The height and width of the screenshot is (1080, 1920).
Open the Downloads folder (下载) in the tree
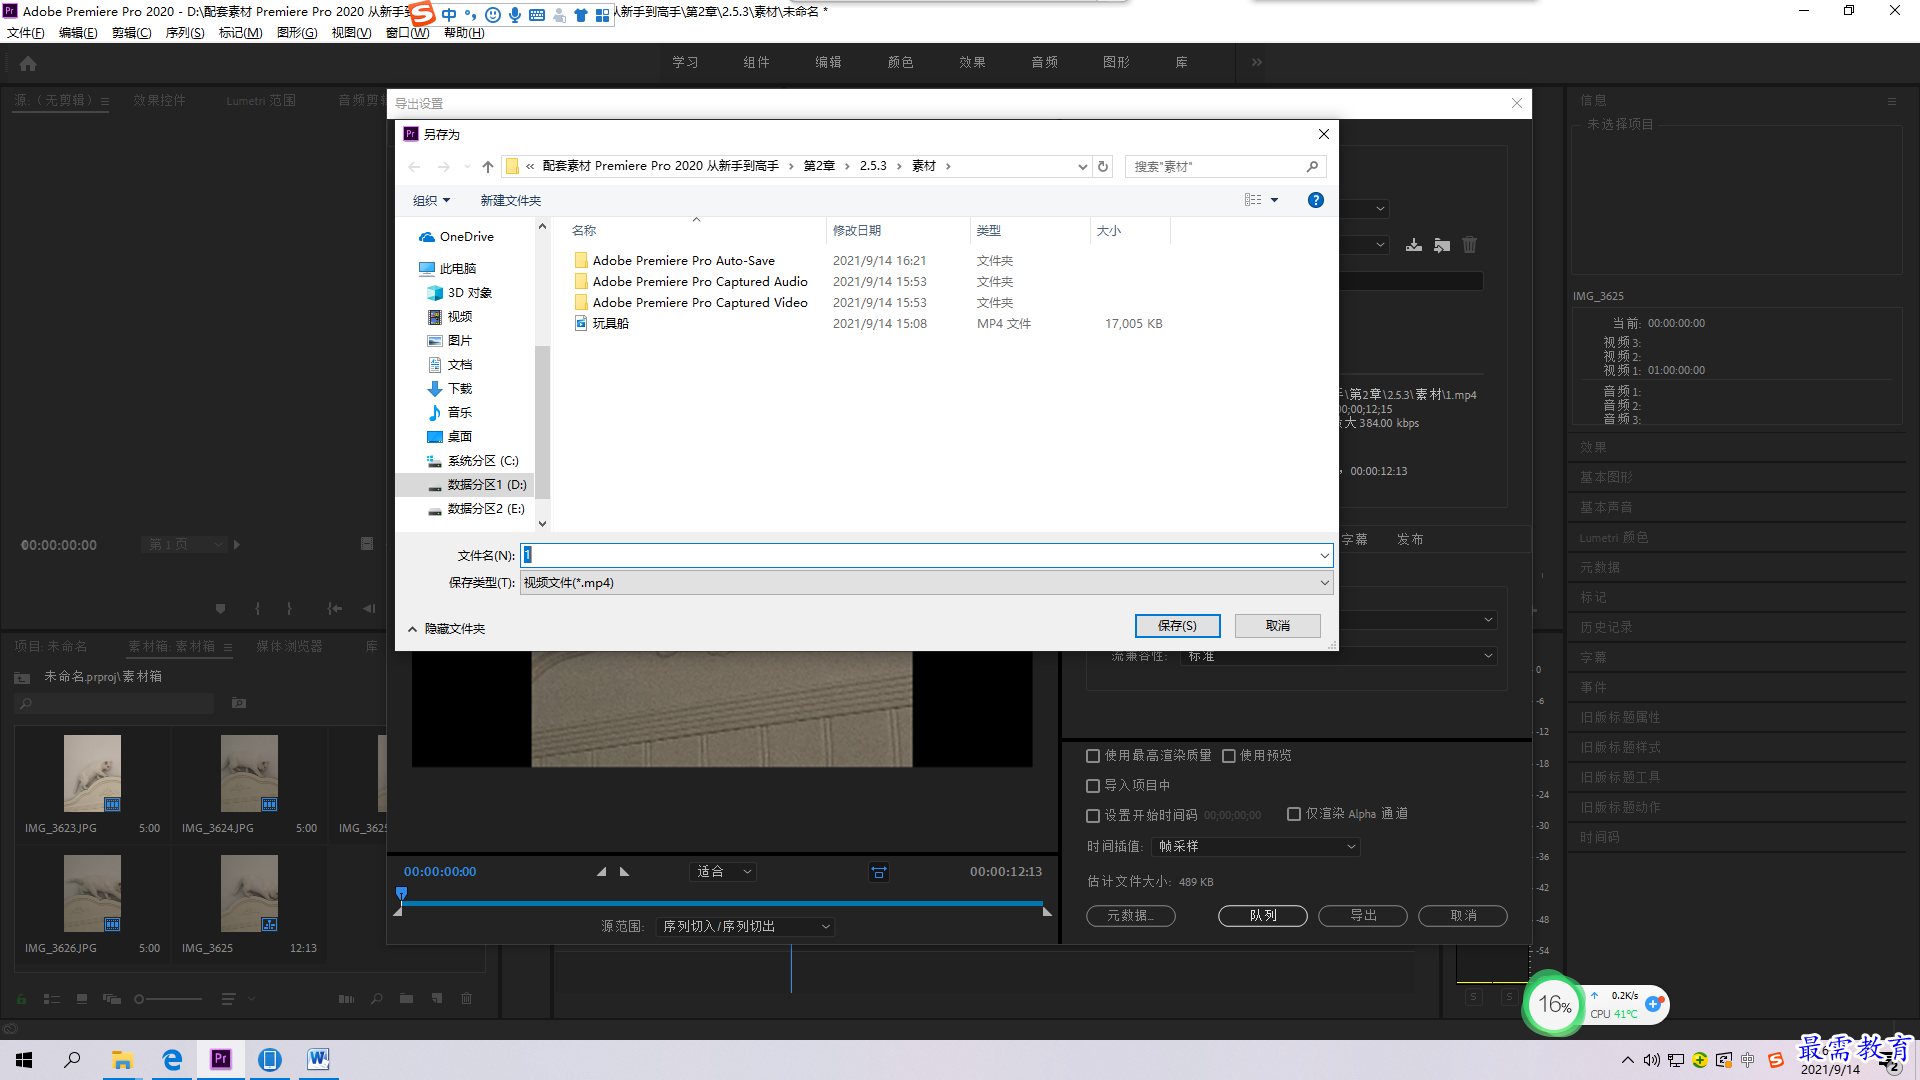pyautogui.click(x=459, y=389)
